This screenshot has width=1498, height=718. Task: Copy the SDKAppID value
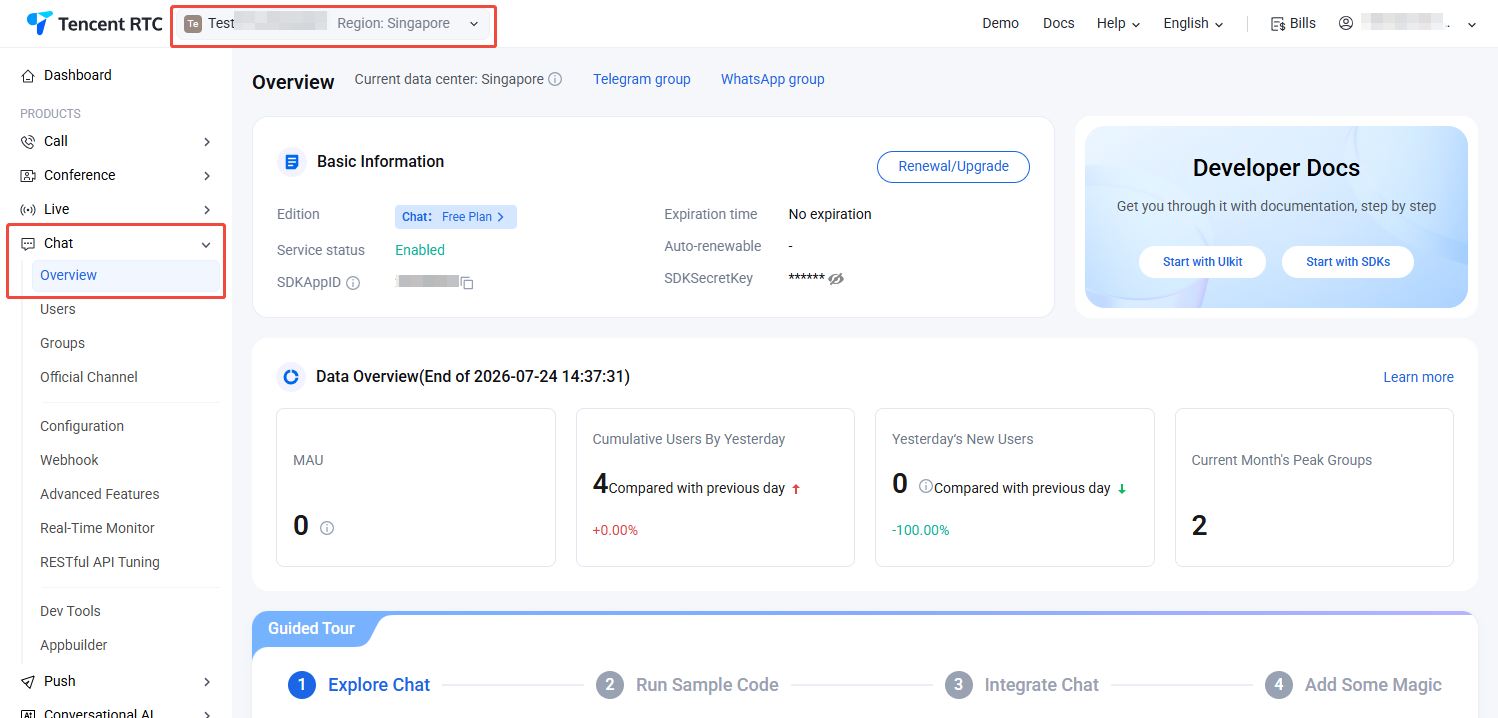coord(466,283)
